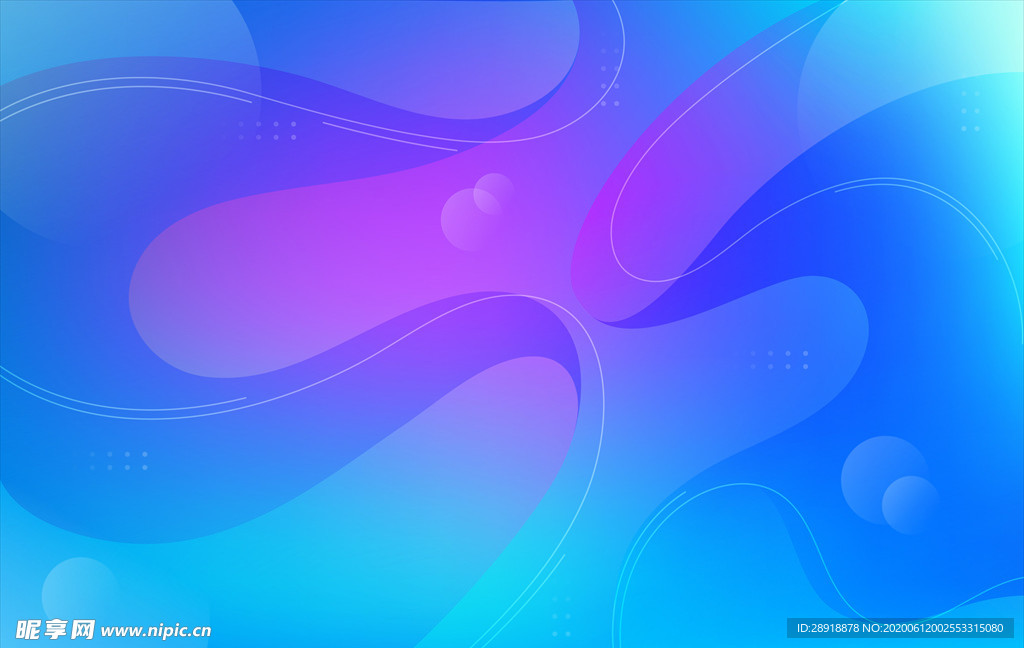Viewport: 1024px width, 648px height.
Task: Click the dot grid in the pale top-right corner
Action: pyautogui.click(x=970, y=110)
